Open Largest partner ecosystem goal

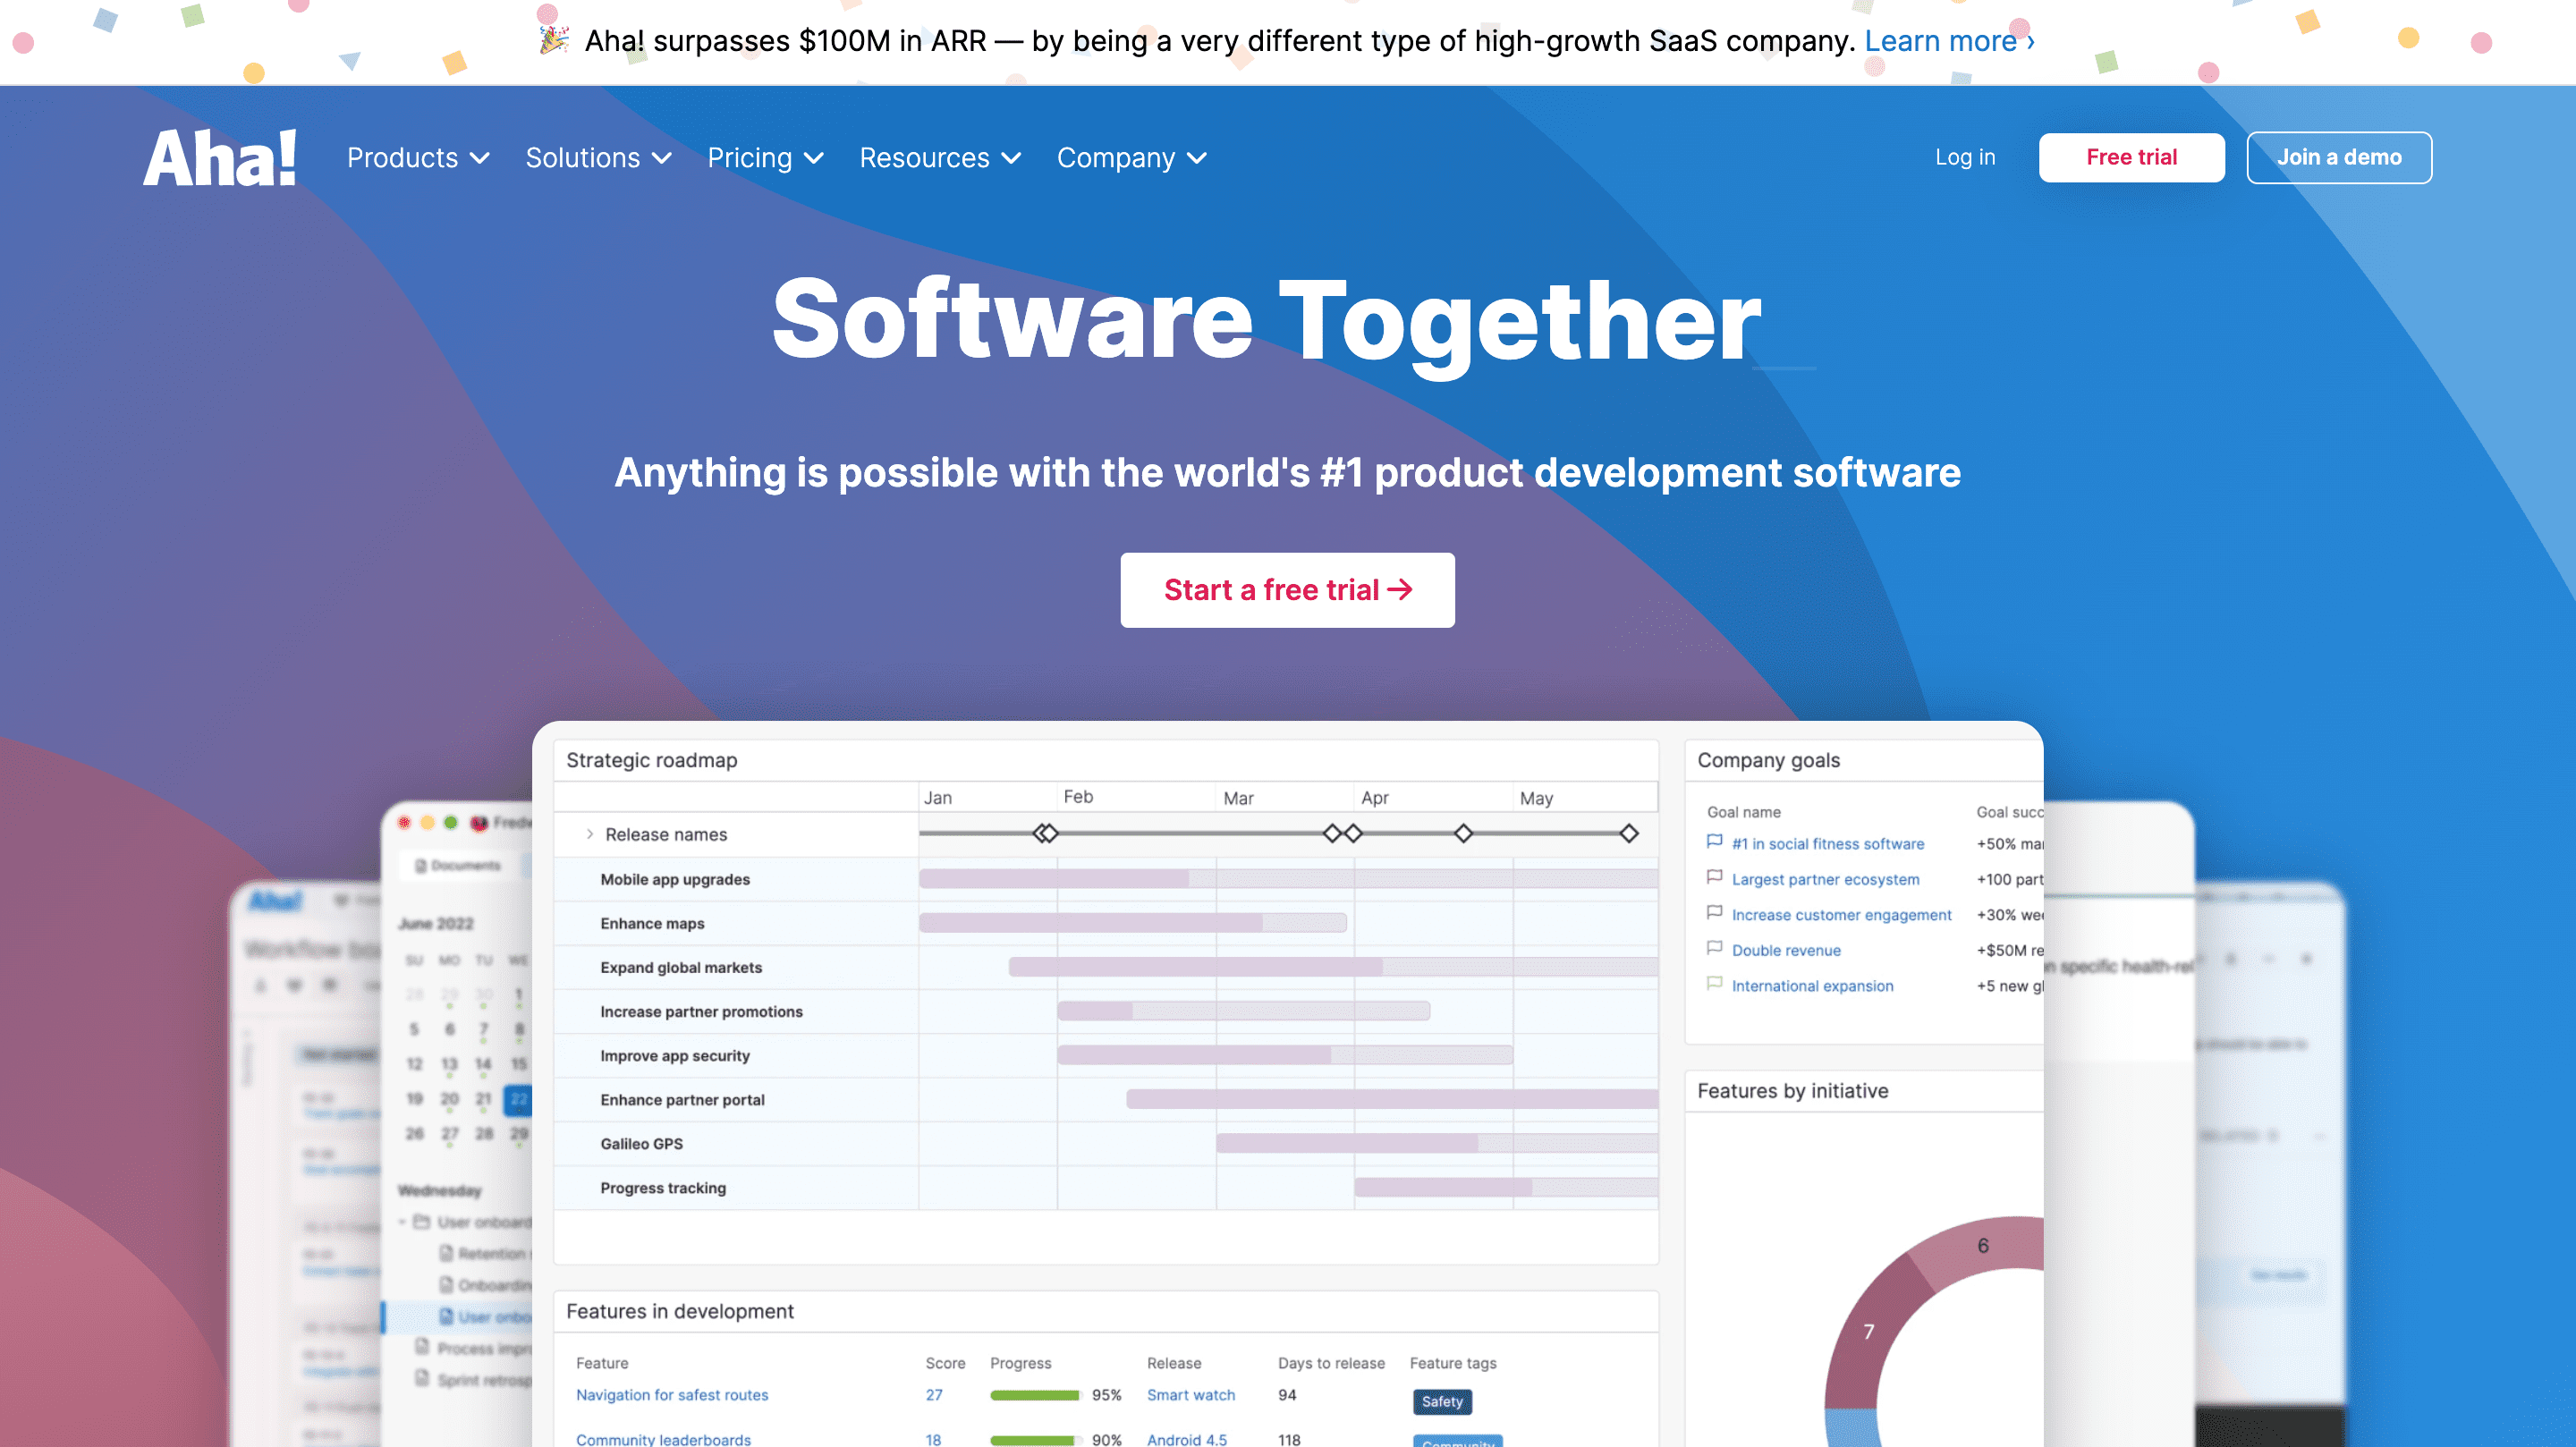1825,879
